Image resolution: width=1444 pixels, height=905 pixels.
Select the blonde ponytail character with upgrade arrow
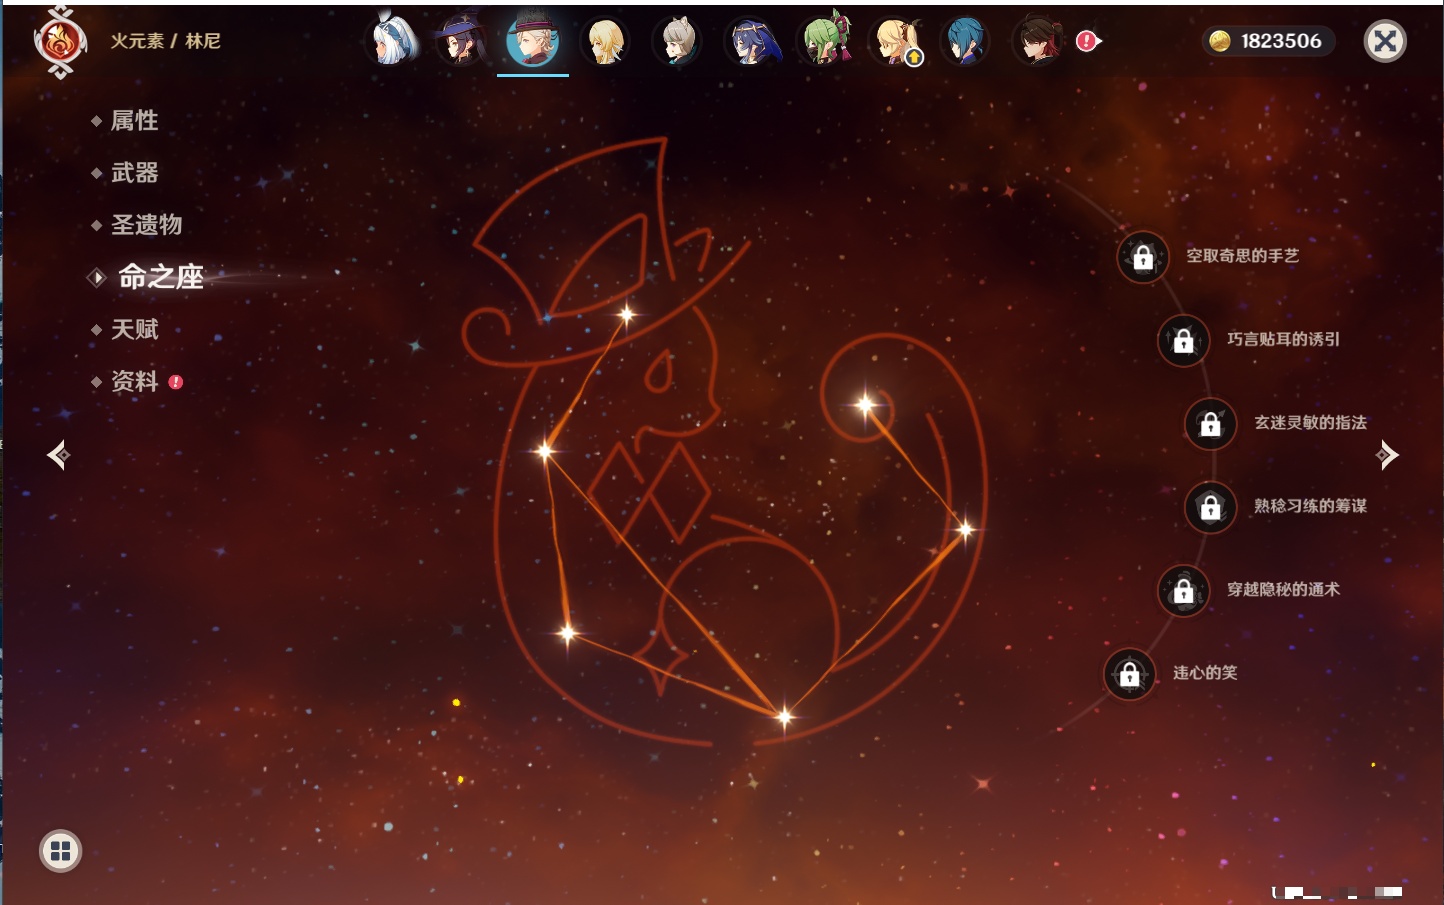point(895,41)
